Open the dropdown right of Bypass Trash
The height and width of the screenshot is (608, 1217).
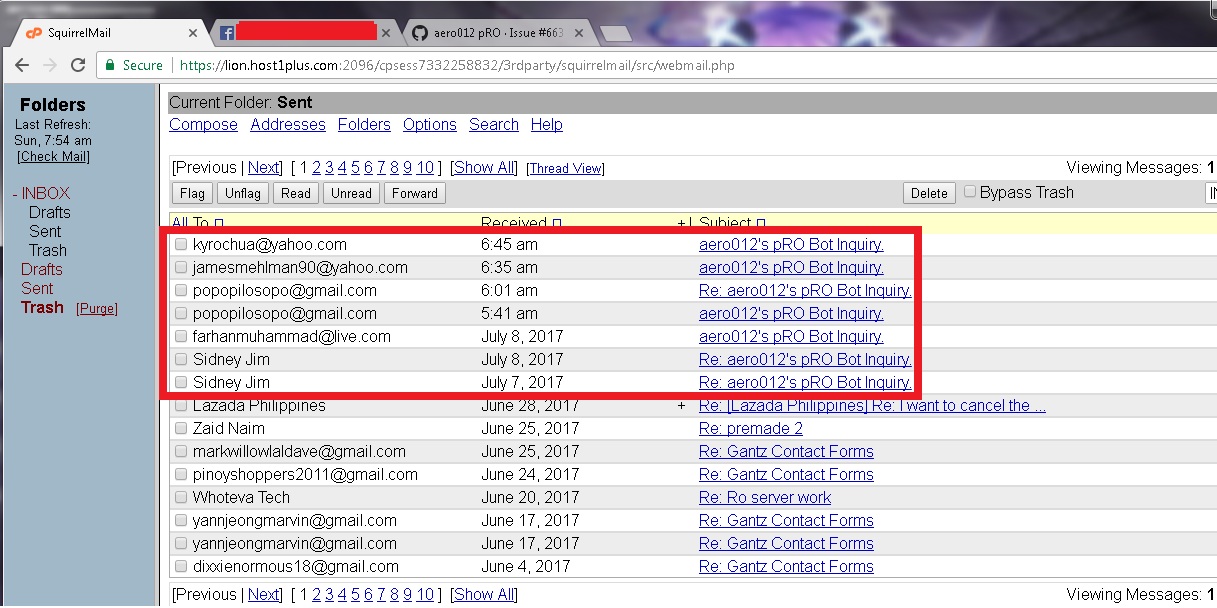(1210, 193)
